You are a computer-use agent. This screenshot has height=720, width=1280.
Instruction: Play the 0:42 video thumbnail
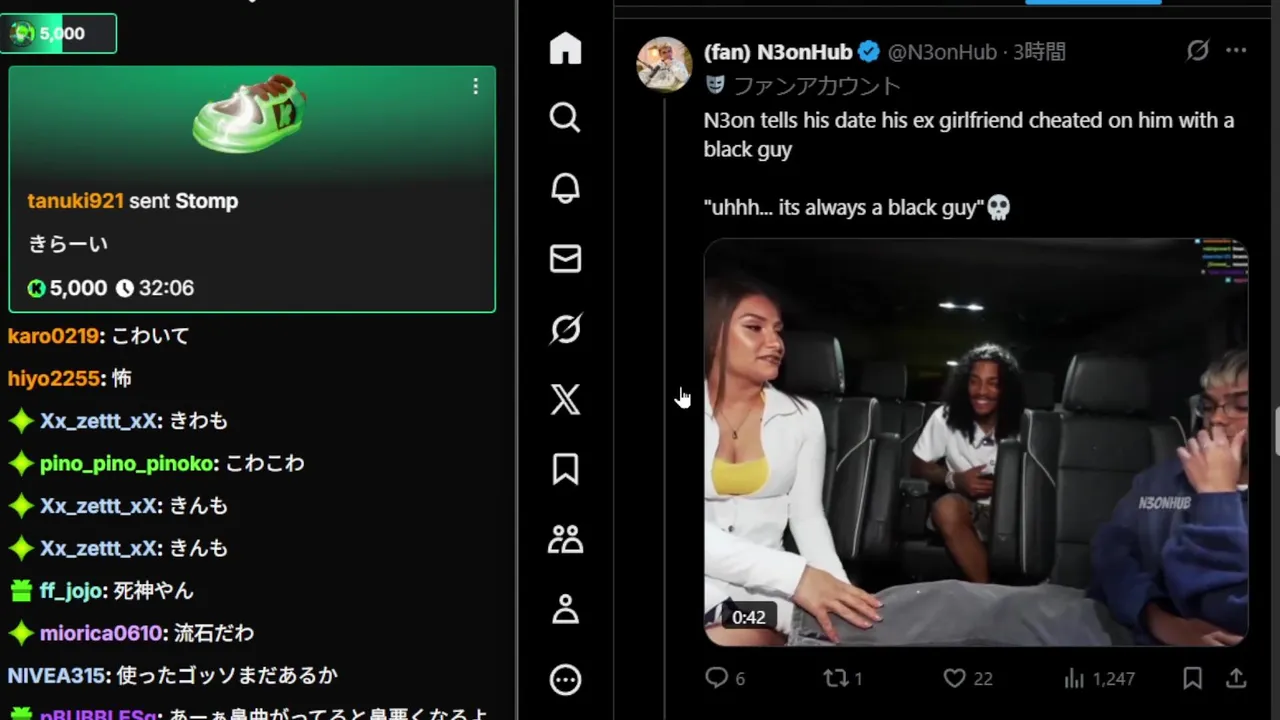pos(976,442)
